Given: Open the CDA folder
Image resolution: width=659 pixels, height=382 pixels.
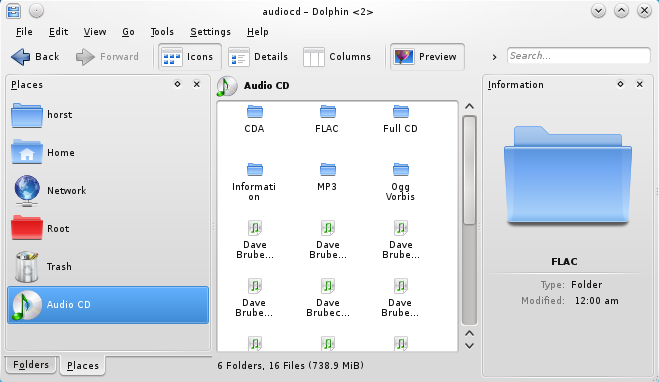Looking at the screenshot, I should [x=255, y=119].
